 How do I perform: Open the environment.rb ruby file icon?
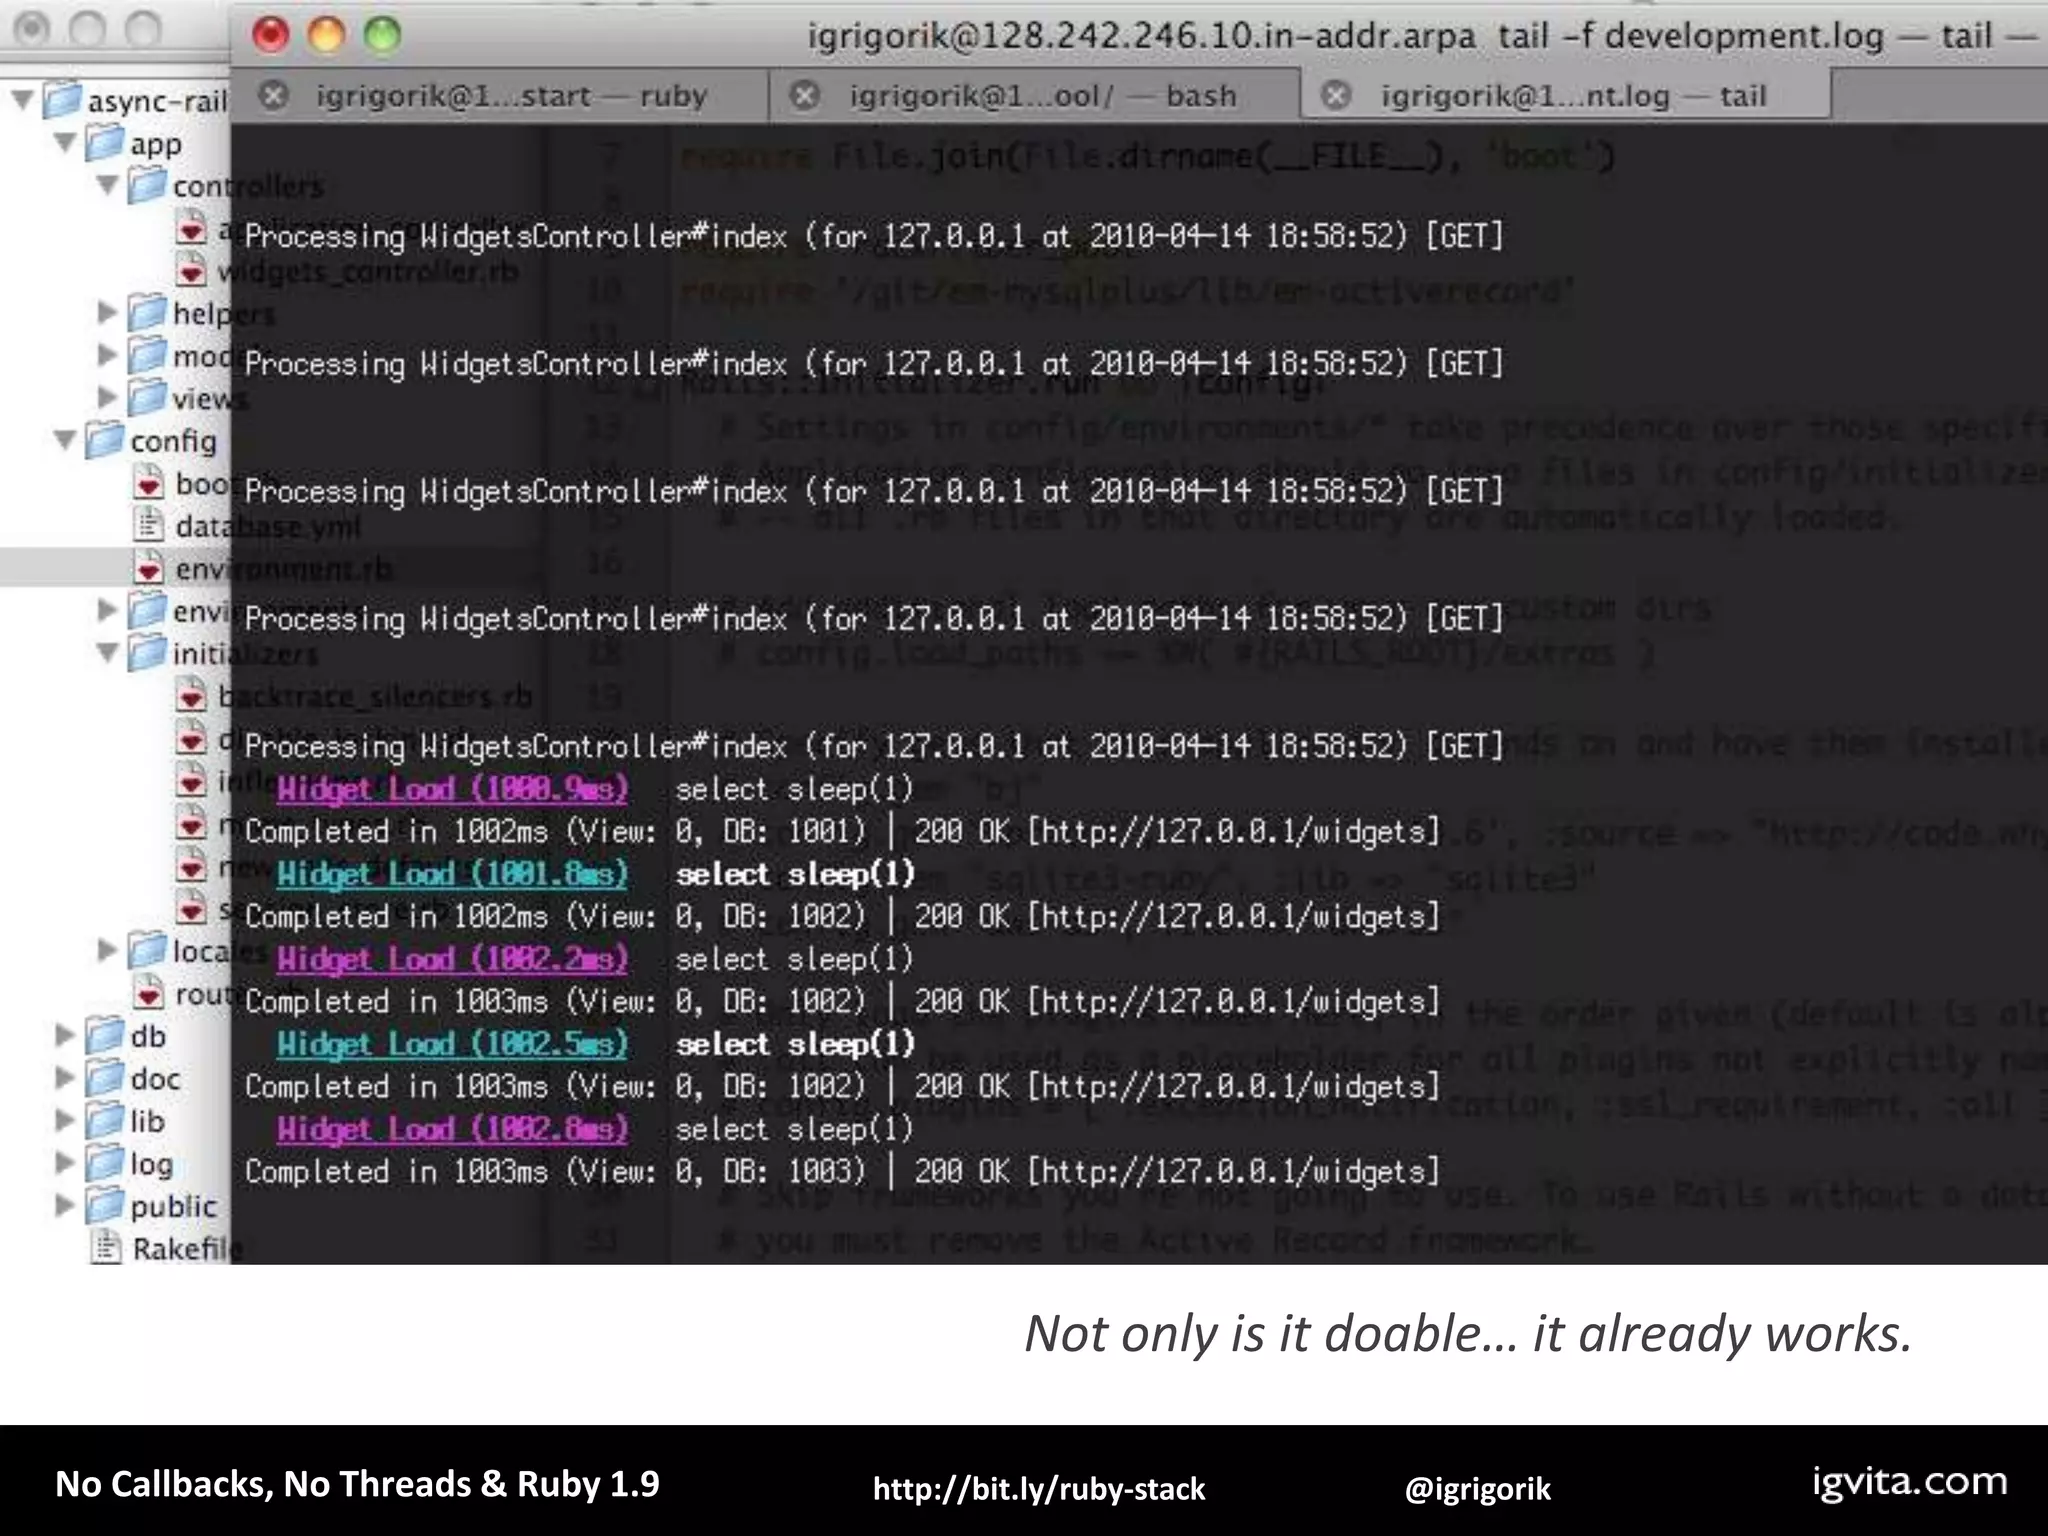(148, 568)
